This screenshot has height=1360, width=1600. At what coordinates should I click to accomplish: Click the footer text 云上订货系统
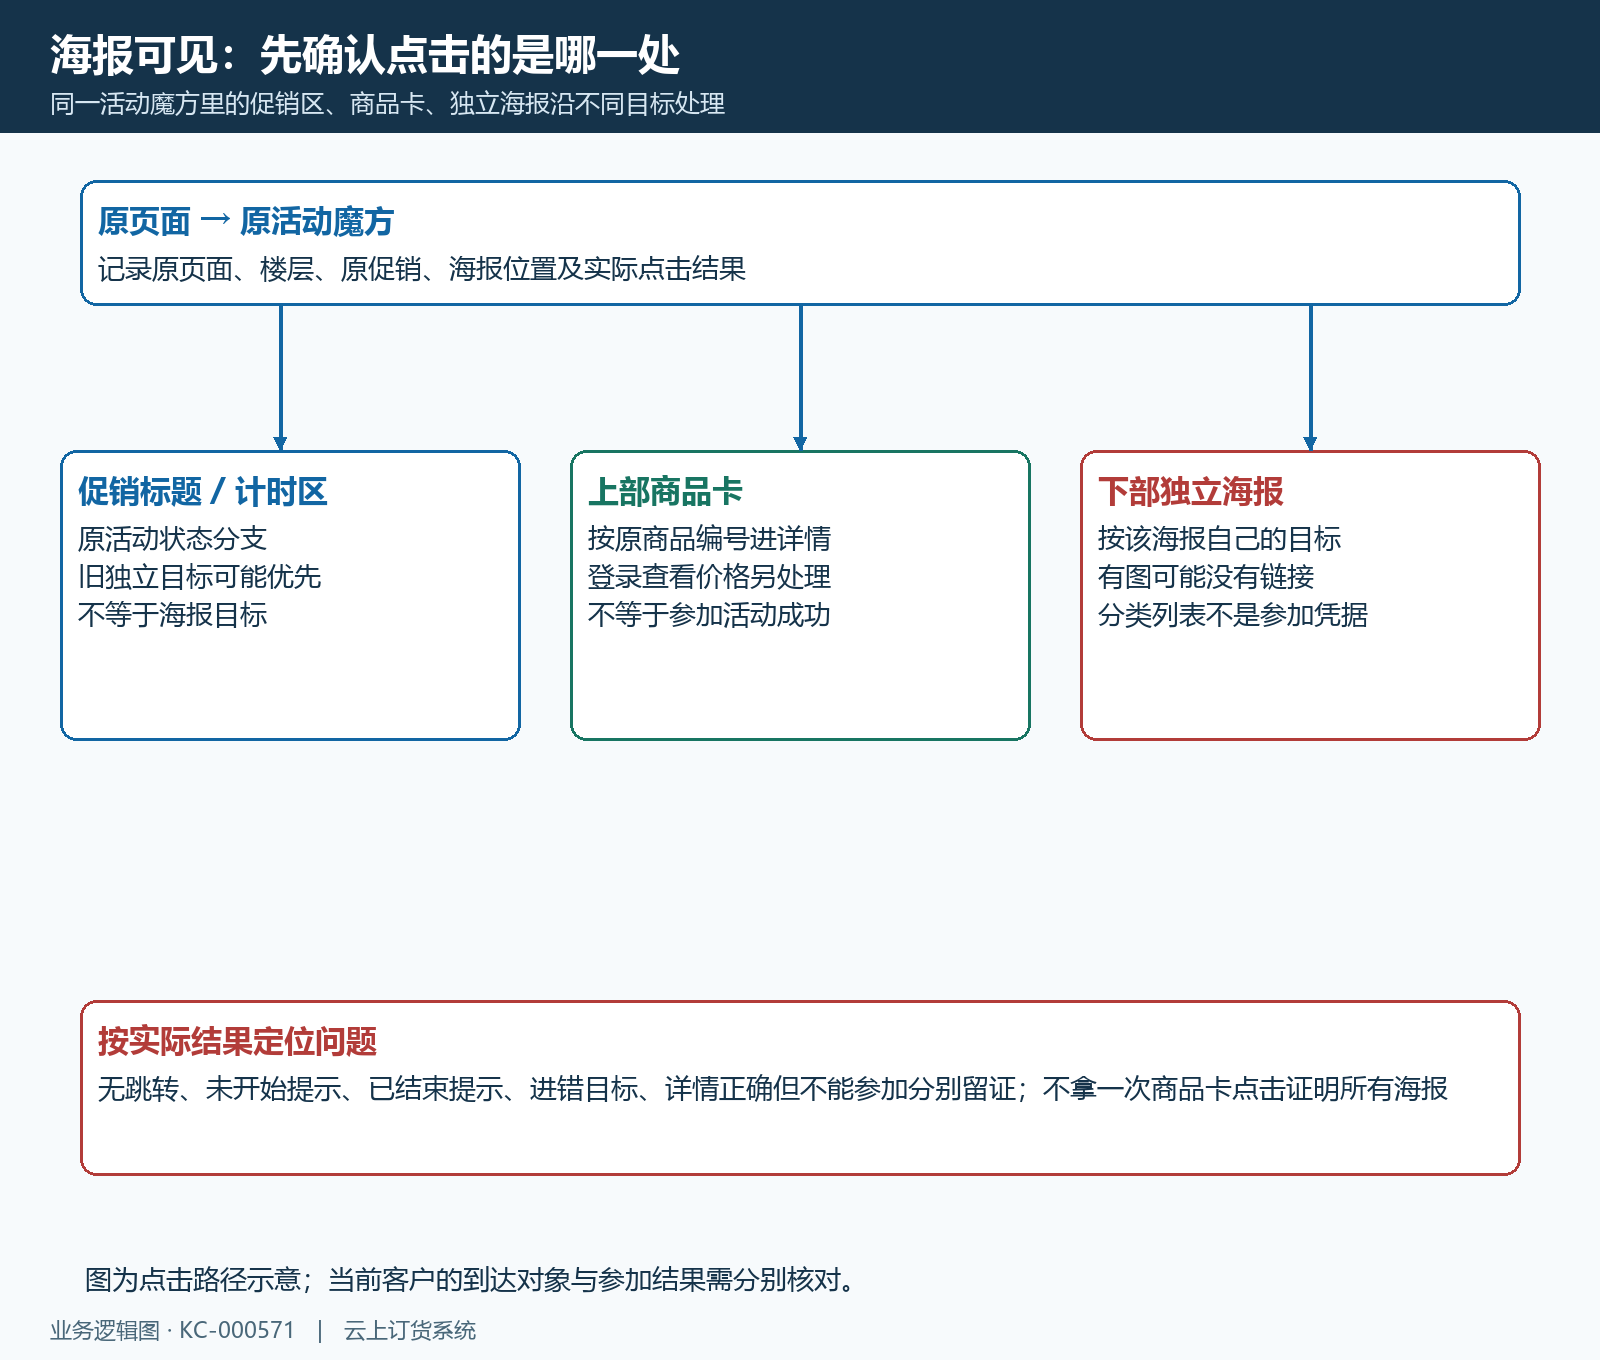coord(410,1330)
